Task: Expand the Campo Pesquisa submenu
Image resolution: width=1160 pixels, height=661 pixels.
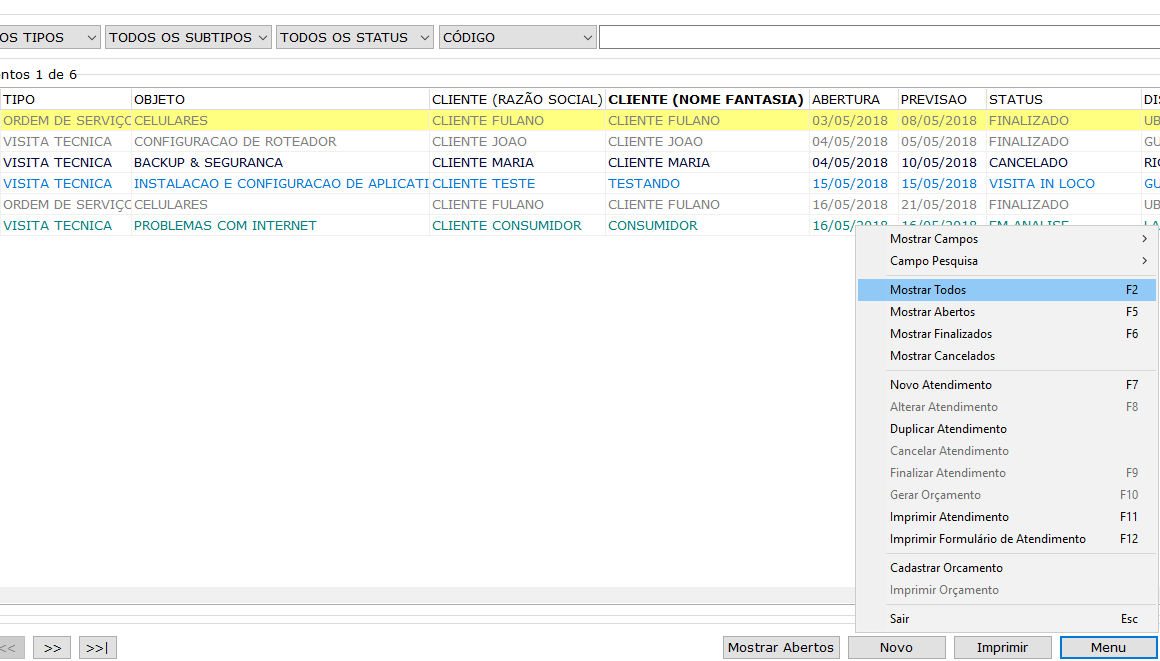Action: (1007, 261)
